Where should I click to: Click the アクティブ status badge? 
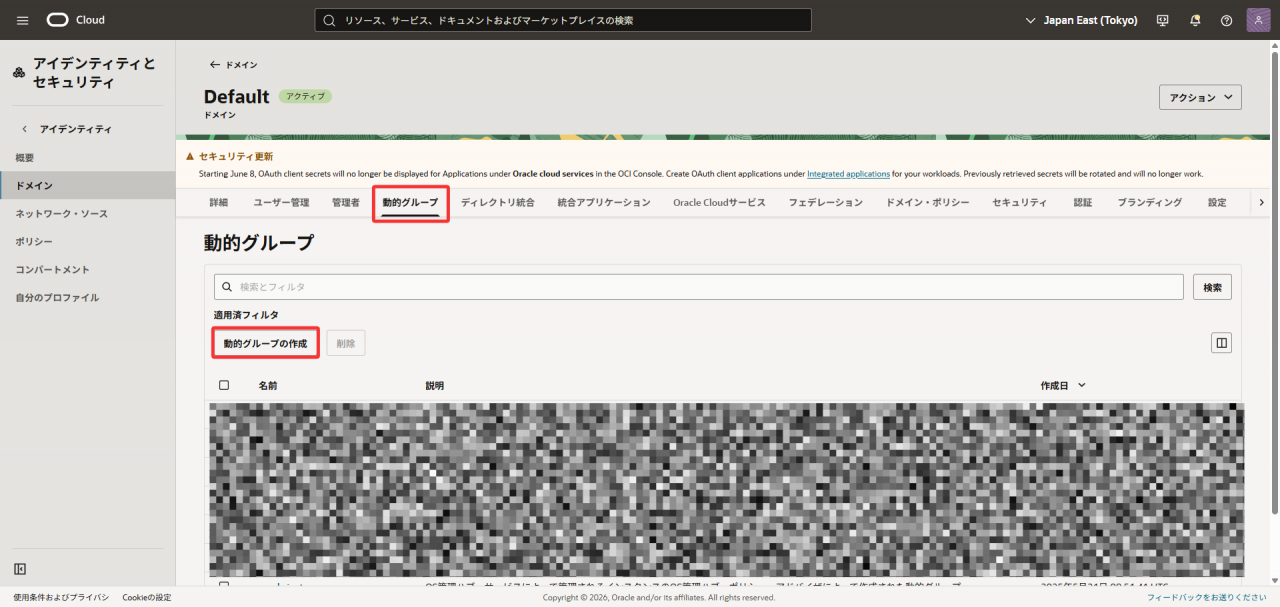pos(305,96)
